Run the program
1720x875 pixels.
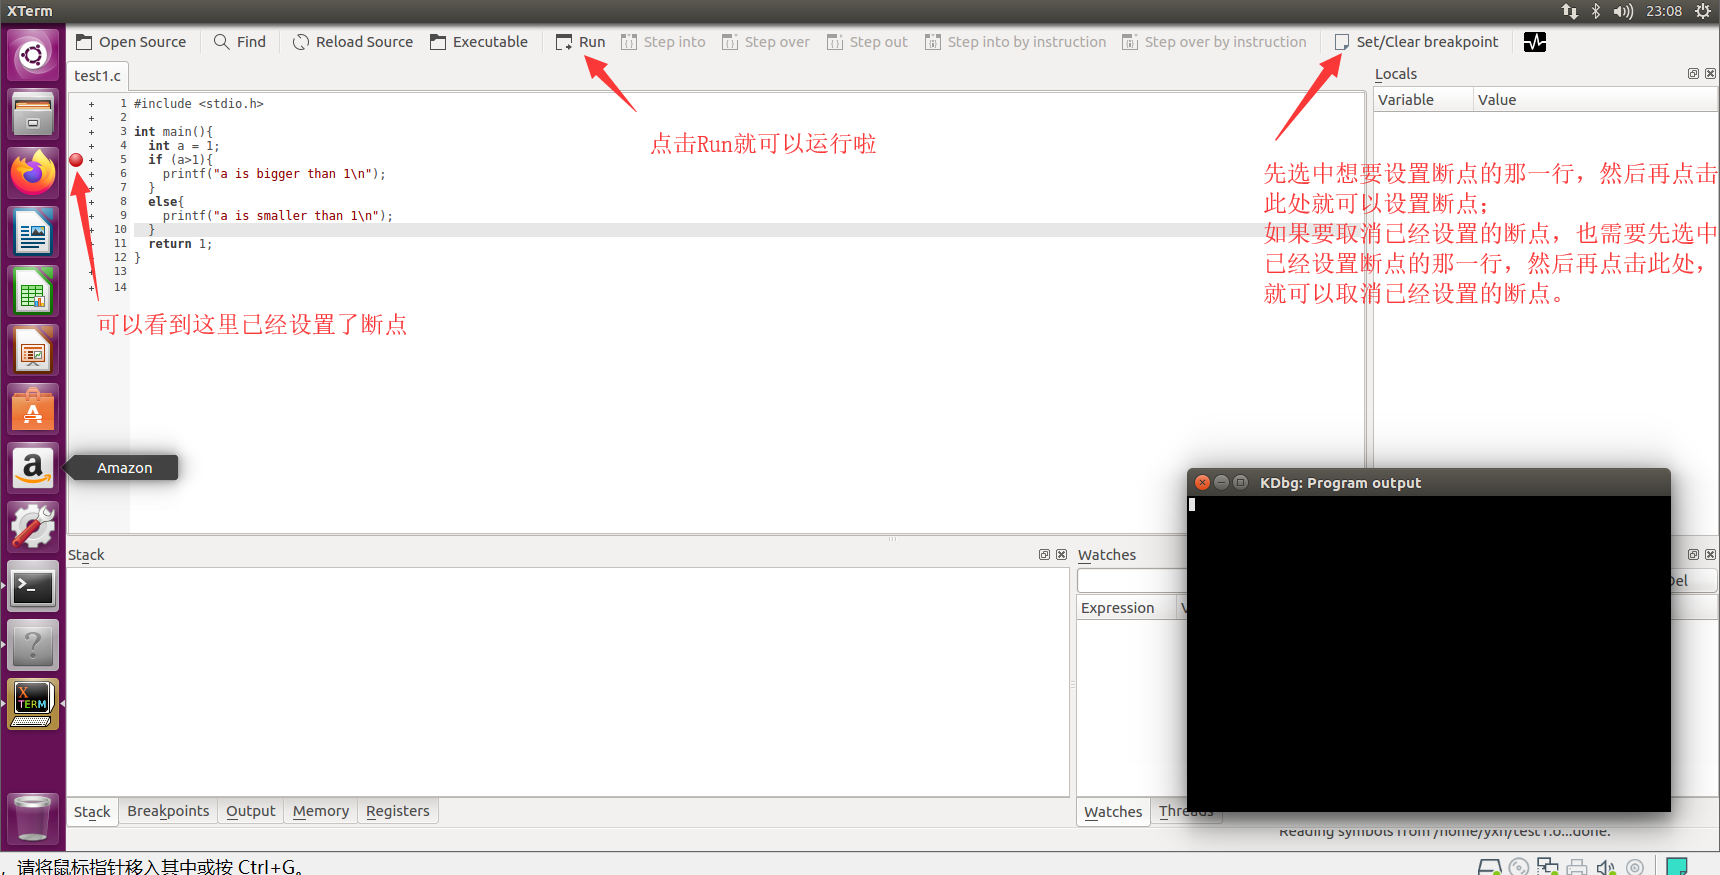click(581, 42)
